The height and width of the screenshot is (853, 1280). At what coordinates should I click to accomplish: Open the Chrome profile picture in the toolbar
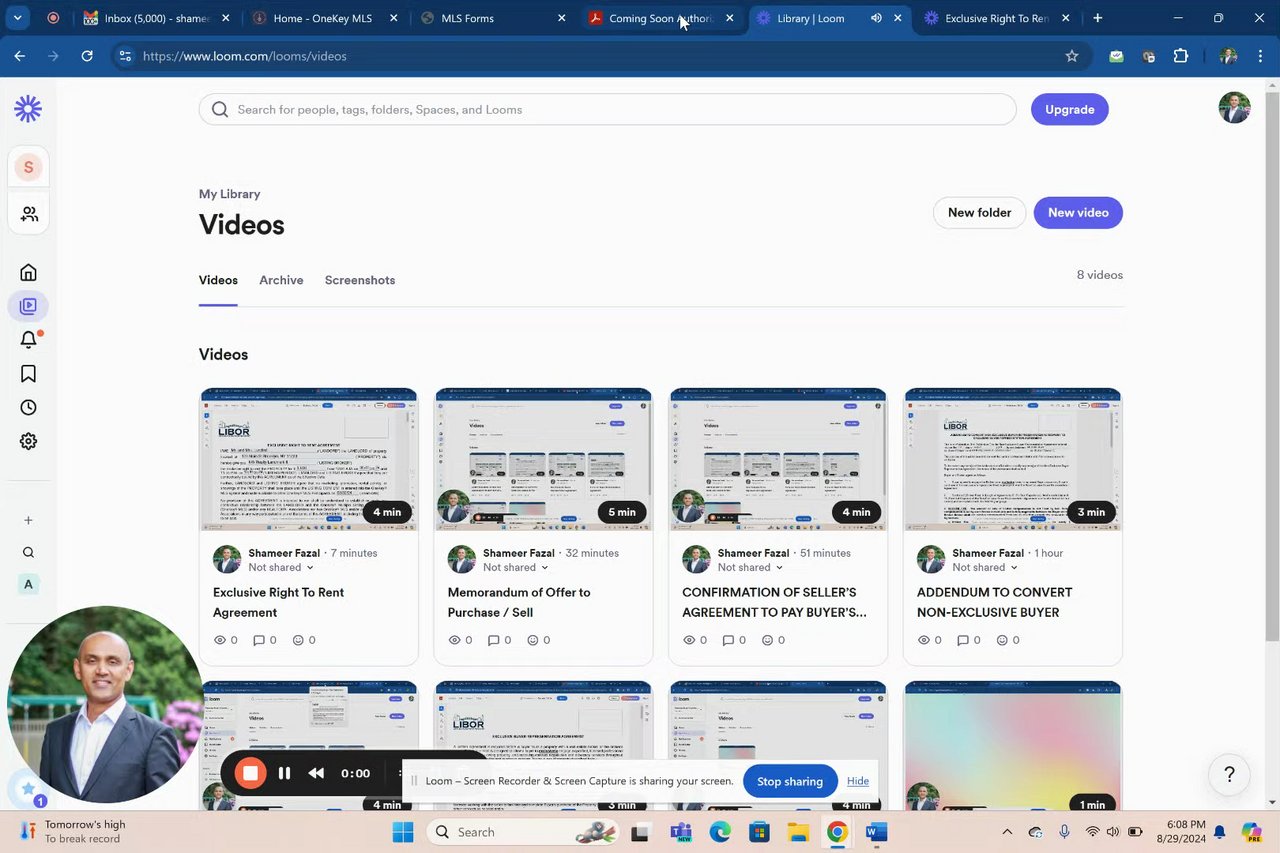[1228, 56]
